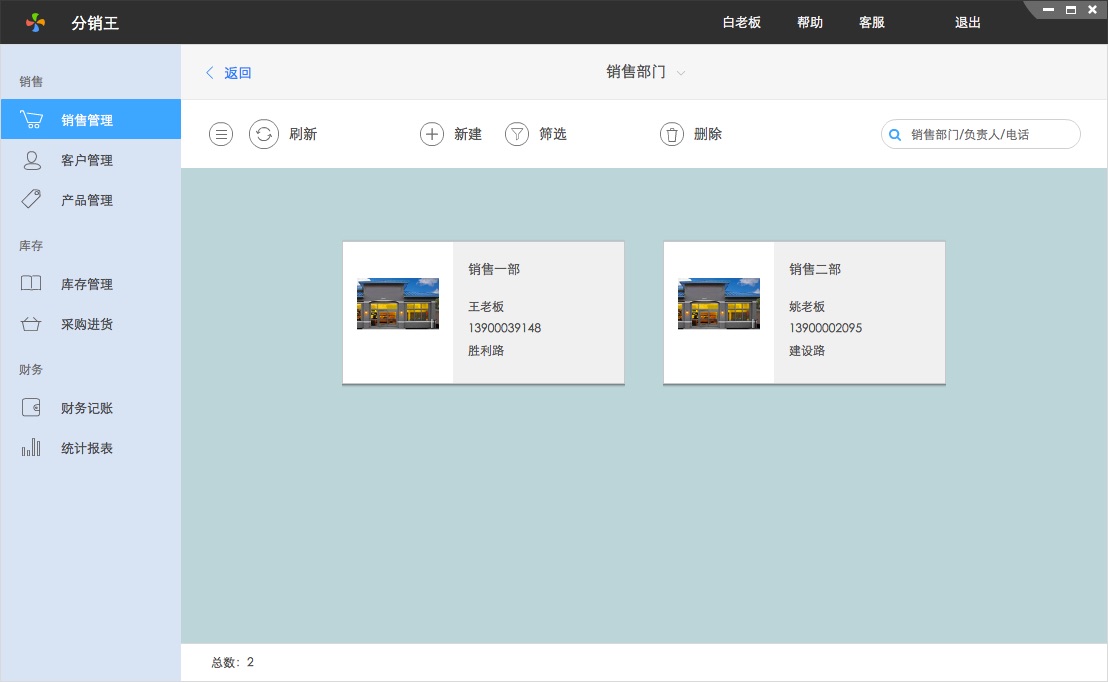Click the book icon for 库存管理
Viewport: 1108px width, 682px height.
tap(32, 284)
